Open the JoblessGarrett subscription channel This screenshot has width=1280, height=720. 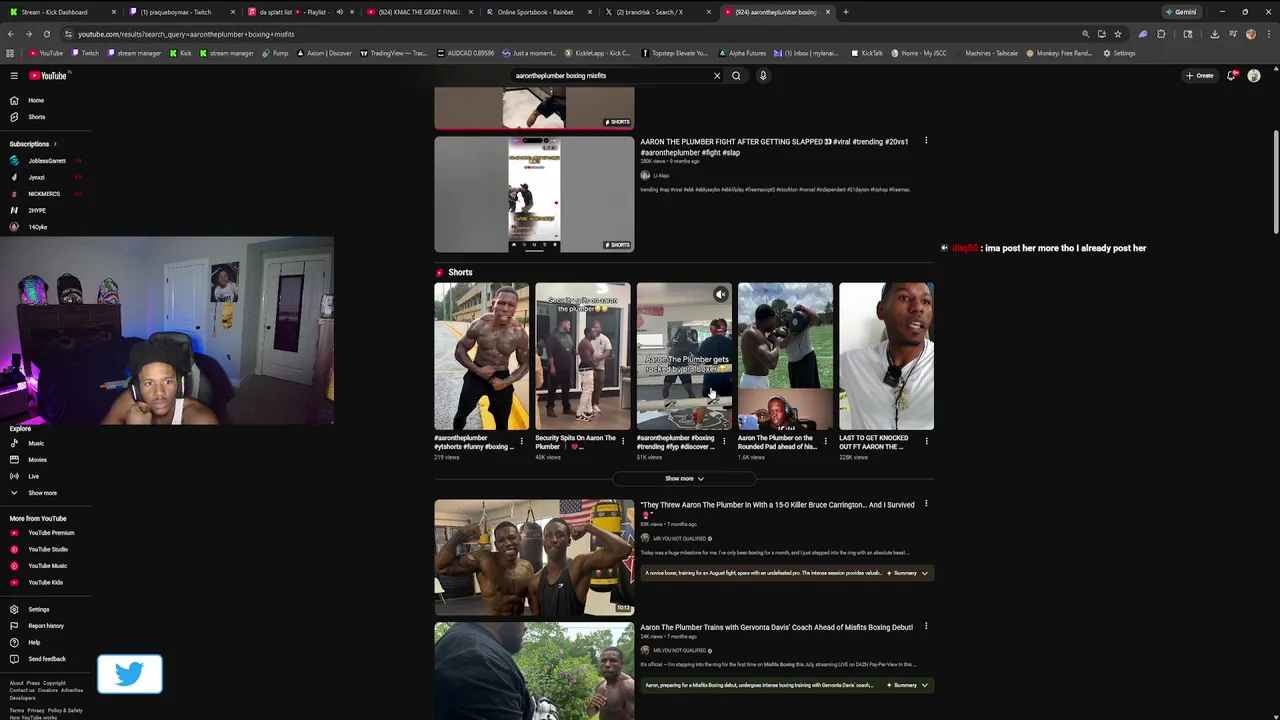[45, 161]
